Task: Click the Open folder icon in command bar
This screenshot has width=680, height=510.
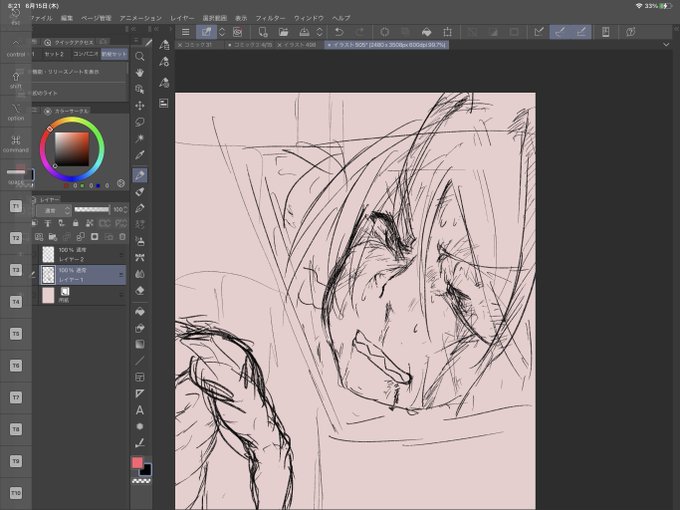Action: click(x=284, y=32)
